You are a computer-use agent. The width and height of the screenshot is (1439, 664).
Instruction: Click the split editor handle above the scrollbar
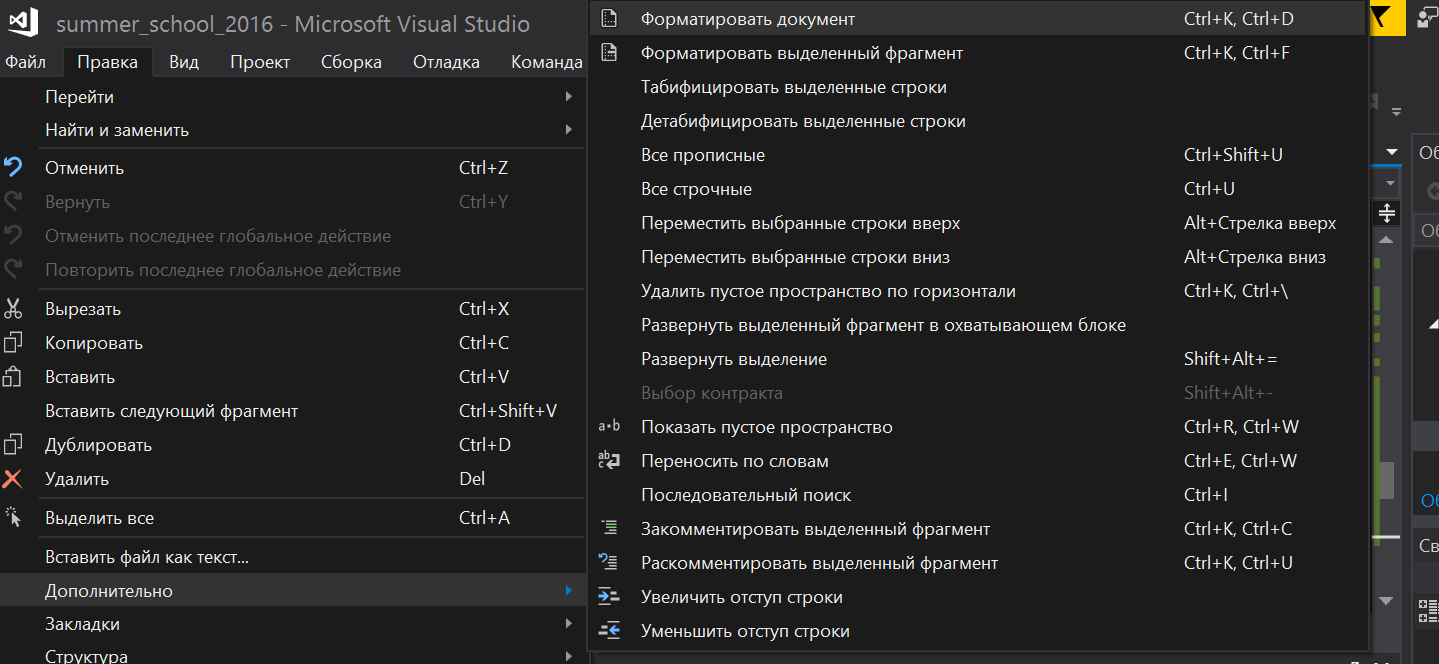point(1386,213)
